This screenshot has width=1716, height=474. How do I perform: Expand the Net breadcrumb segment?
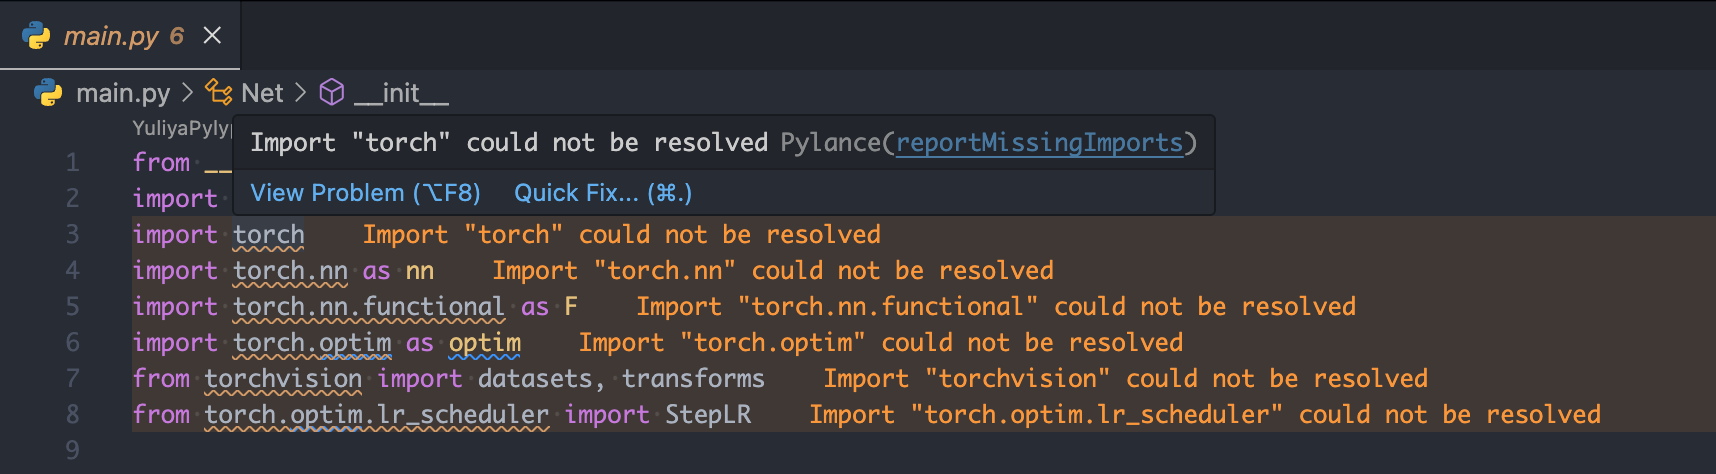(262, 93)
